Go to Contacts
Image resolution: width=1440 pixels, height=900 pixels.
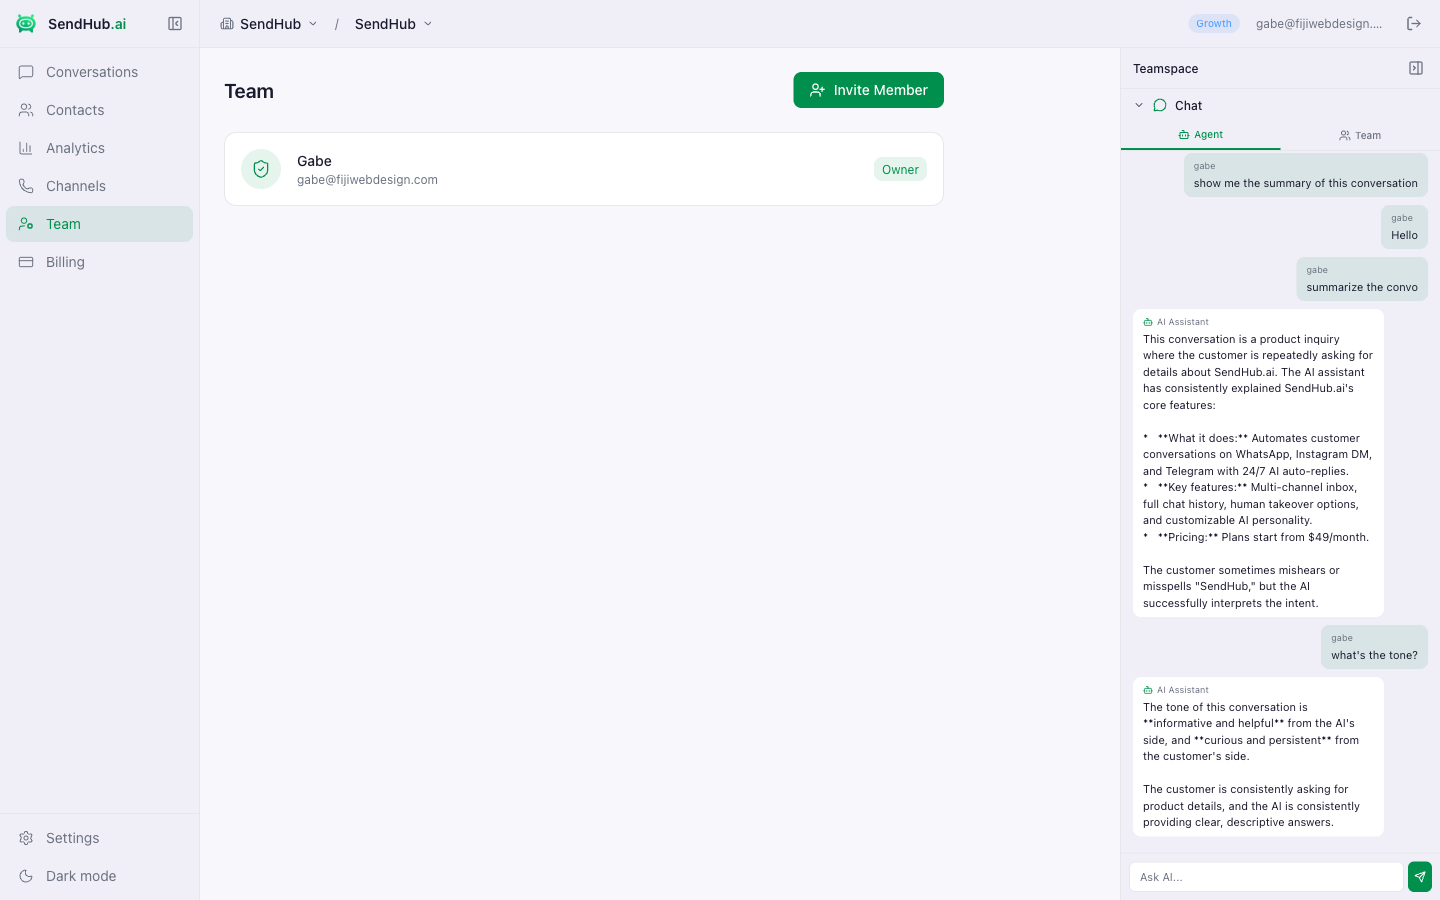(x=99, y=110)
